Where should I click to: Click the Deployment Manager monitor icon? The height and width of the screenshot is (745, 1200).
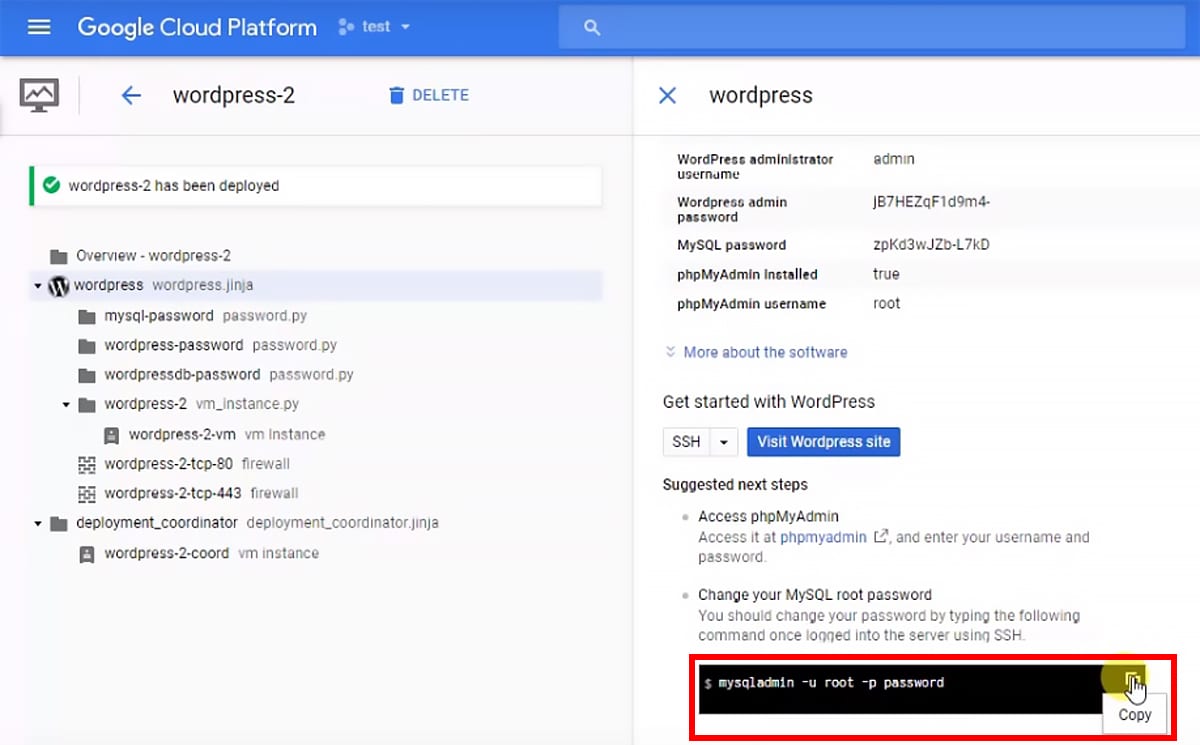coord(39,95)
